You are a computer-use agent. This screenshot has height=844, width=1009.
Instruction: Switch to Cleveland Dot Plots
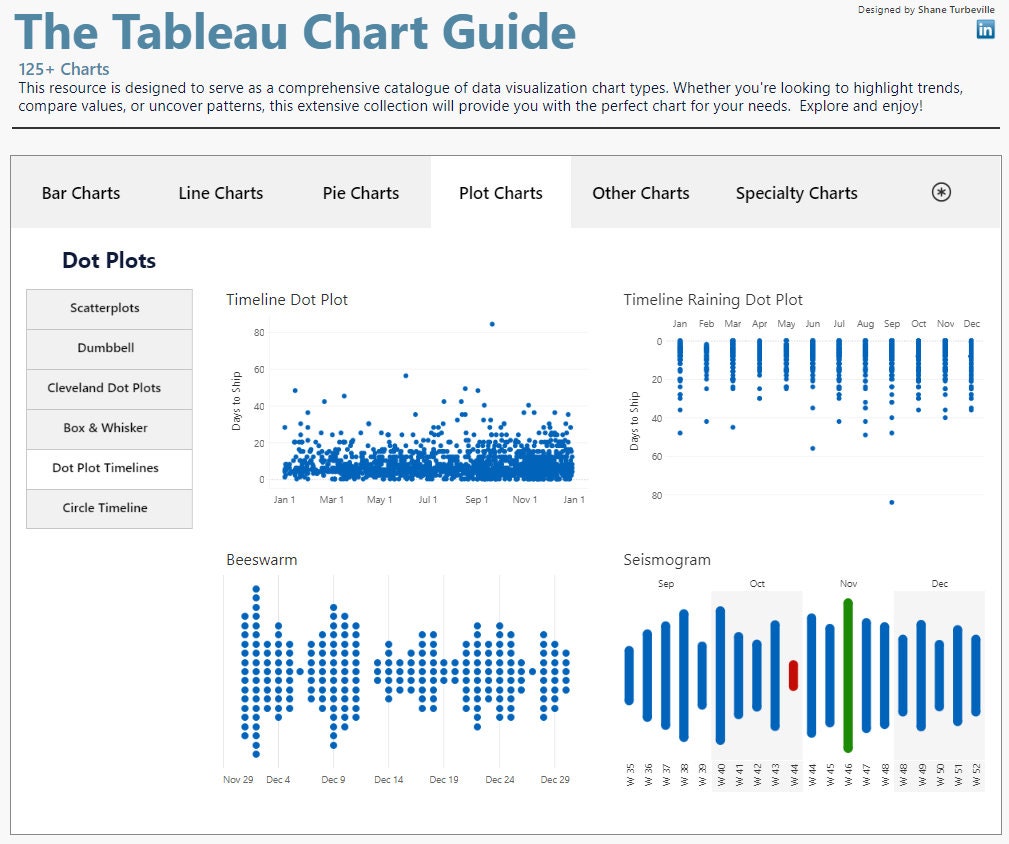(108, 388)
